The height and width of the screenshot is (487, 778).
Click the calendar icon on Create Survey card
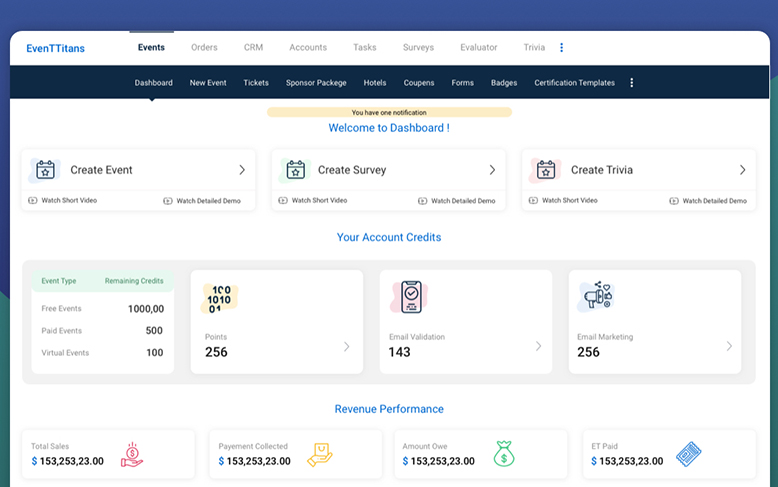click(x=294, y=170)
